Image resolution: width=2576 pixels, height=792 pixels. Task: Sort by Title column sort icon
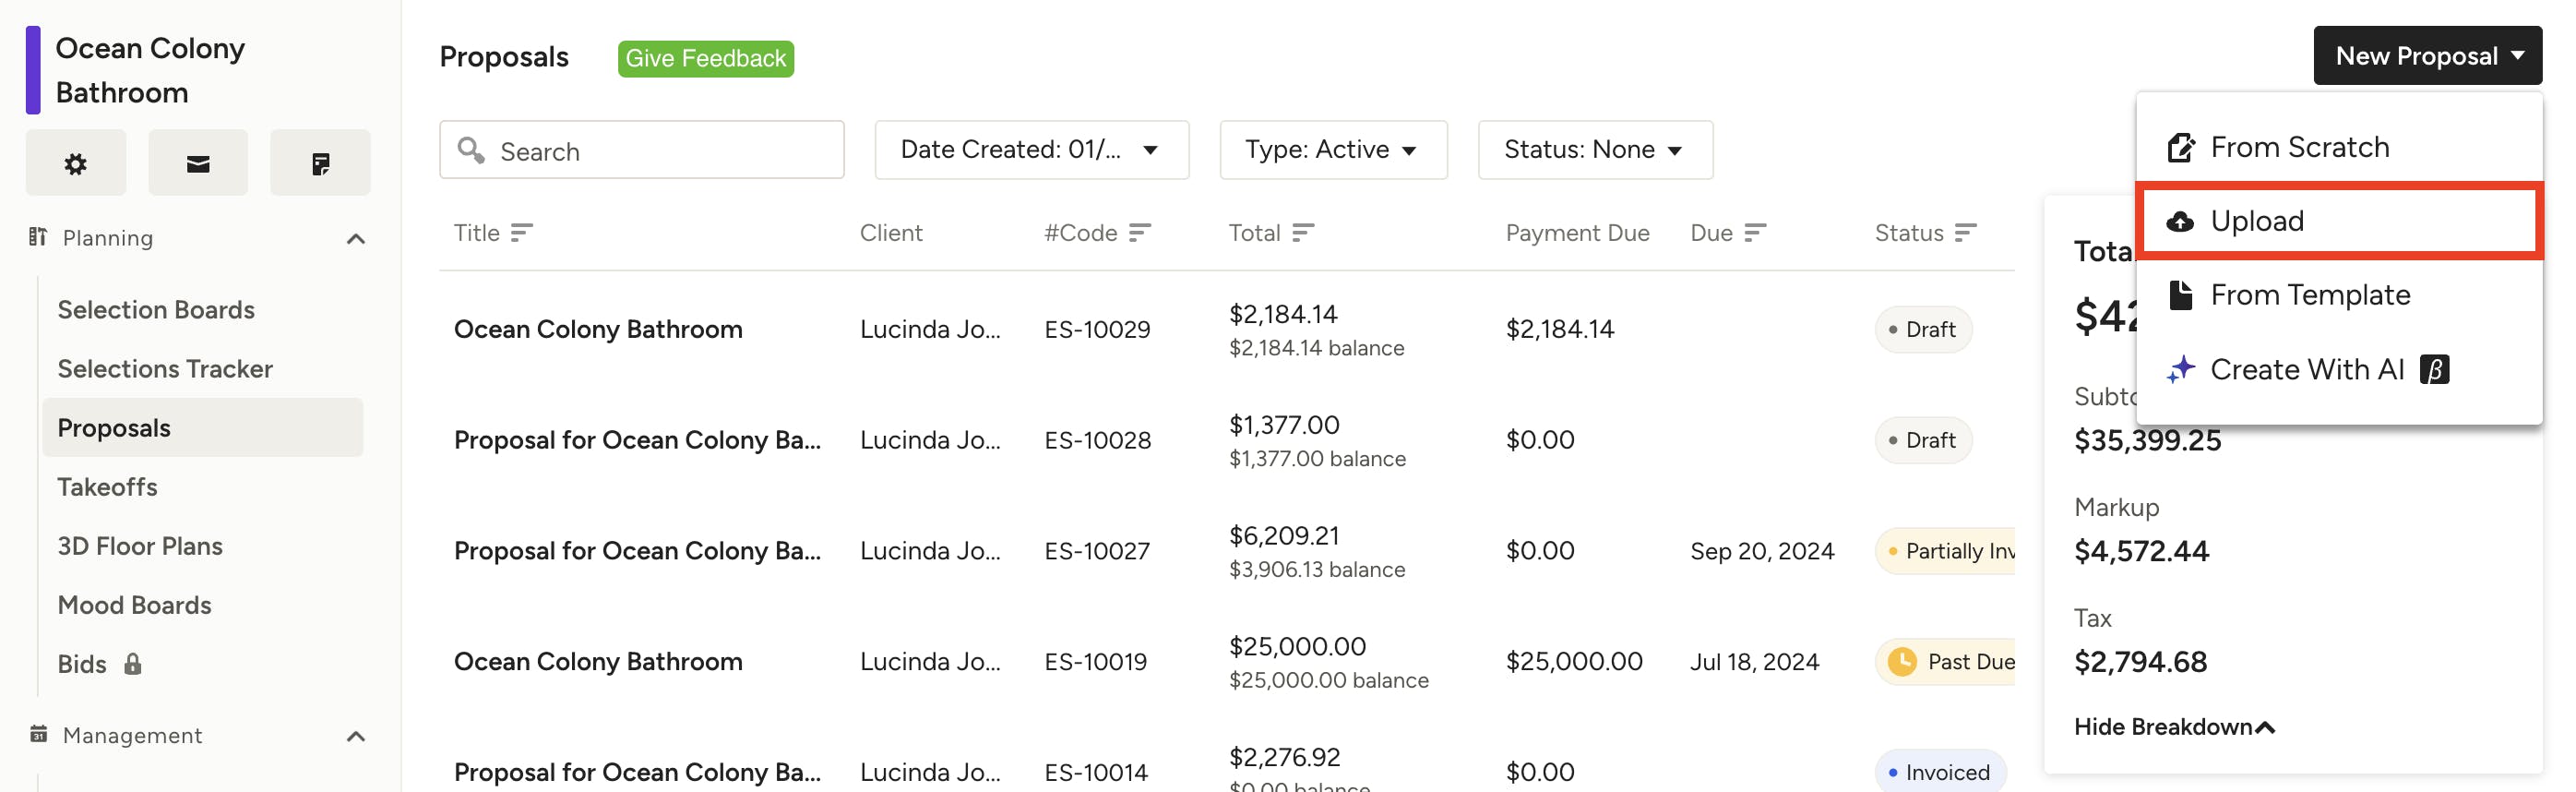(x=521, y=233)
